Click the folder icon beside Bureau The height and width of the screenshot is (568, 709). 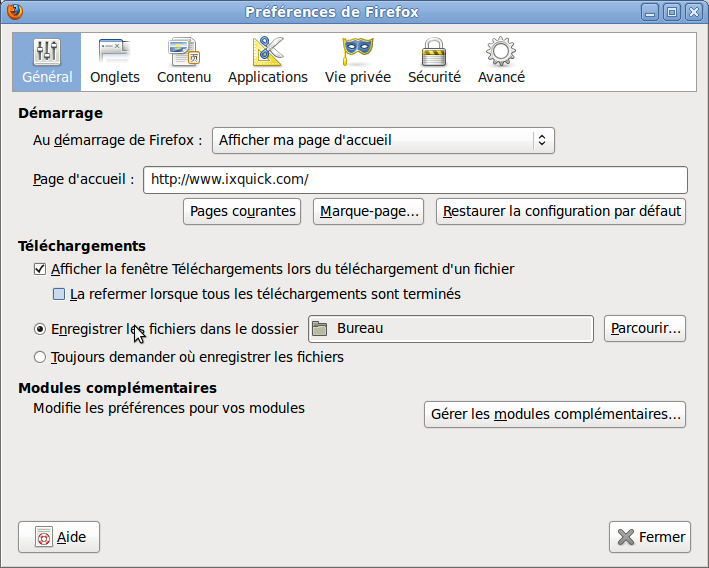[320, 328]
